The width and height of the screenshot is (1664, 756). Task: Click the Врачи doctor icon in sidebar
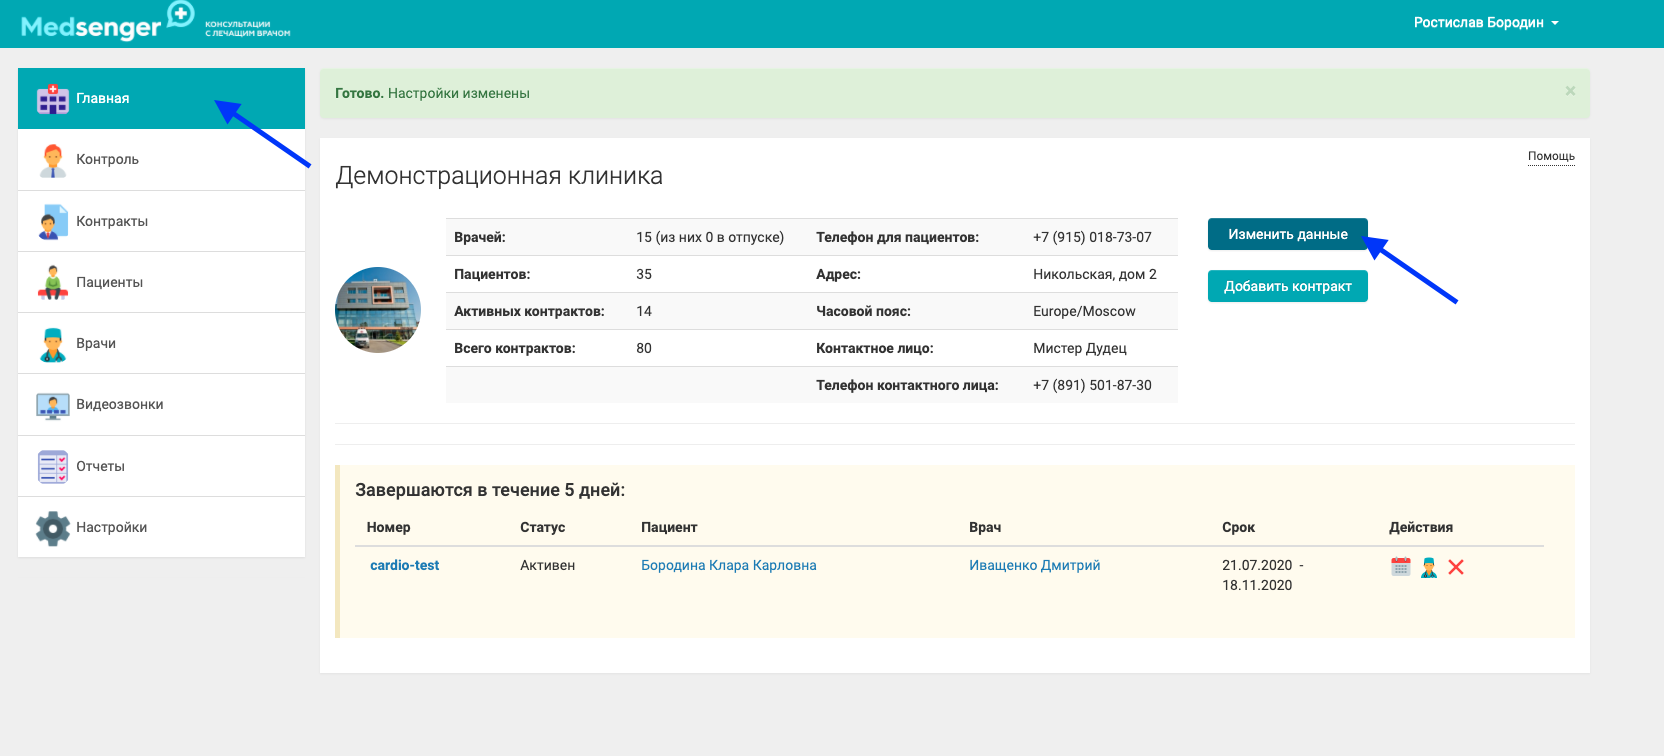tap(52, 344)
